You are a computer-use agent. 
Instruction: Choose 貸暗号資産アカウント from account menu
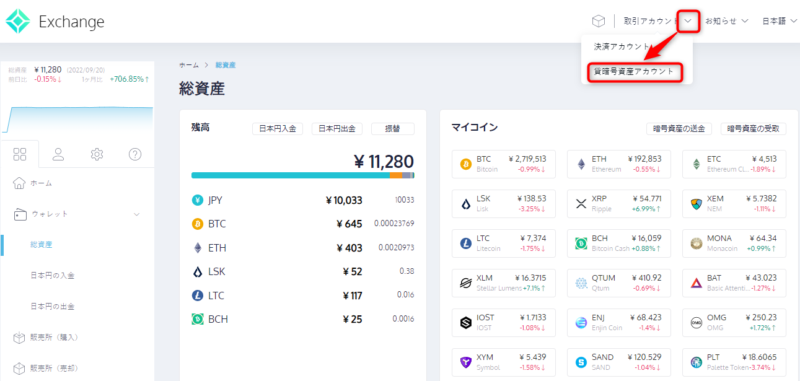pyautogui.click(x=634, y=72)
